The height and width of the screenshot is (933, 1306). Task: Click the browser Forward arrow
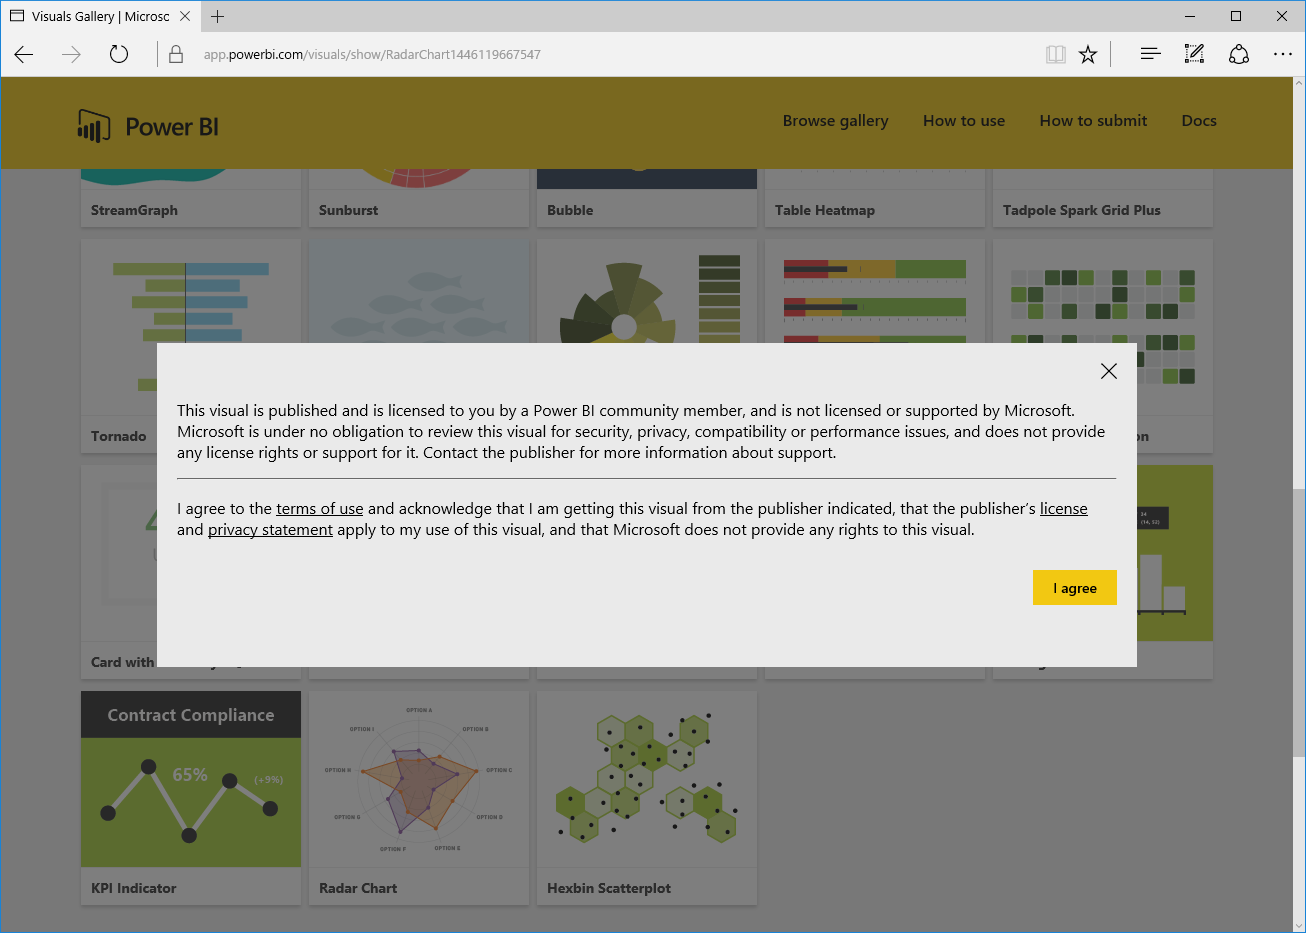[71, 55]
